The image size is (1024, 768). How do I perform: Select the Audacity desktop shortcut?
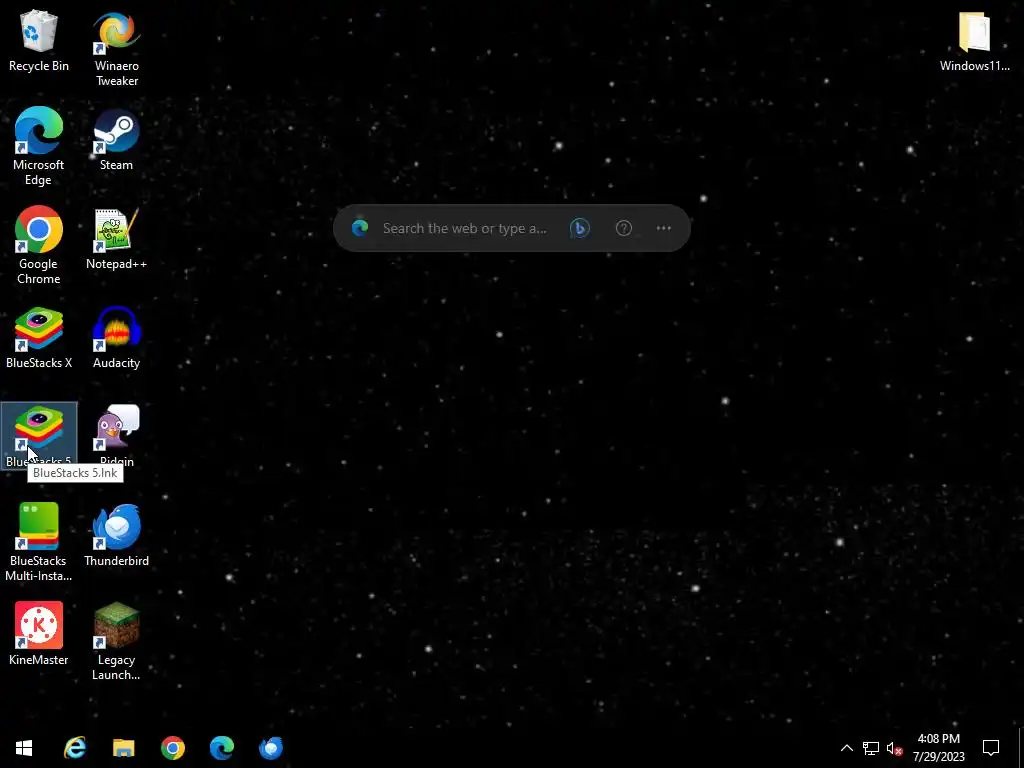coord(116,338)
